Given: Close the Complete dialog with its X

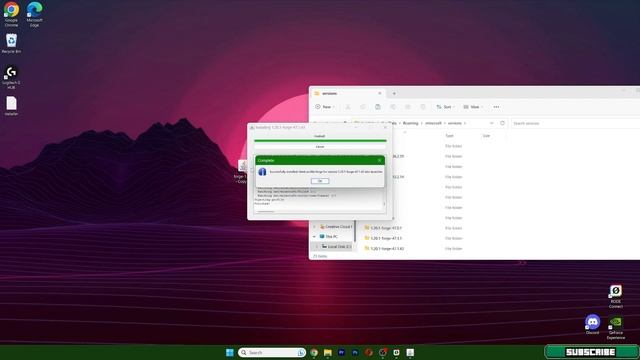Looking at the screenshot, I should pyautogui.click(x=379, y=160).
